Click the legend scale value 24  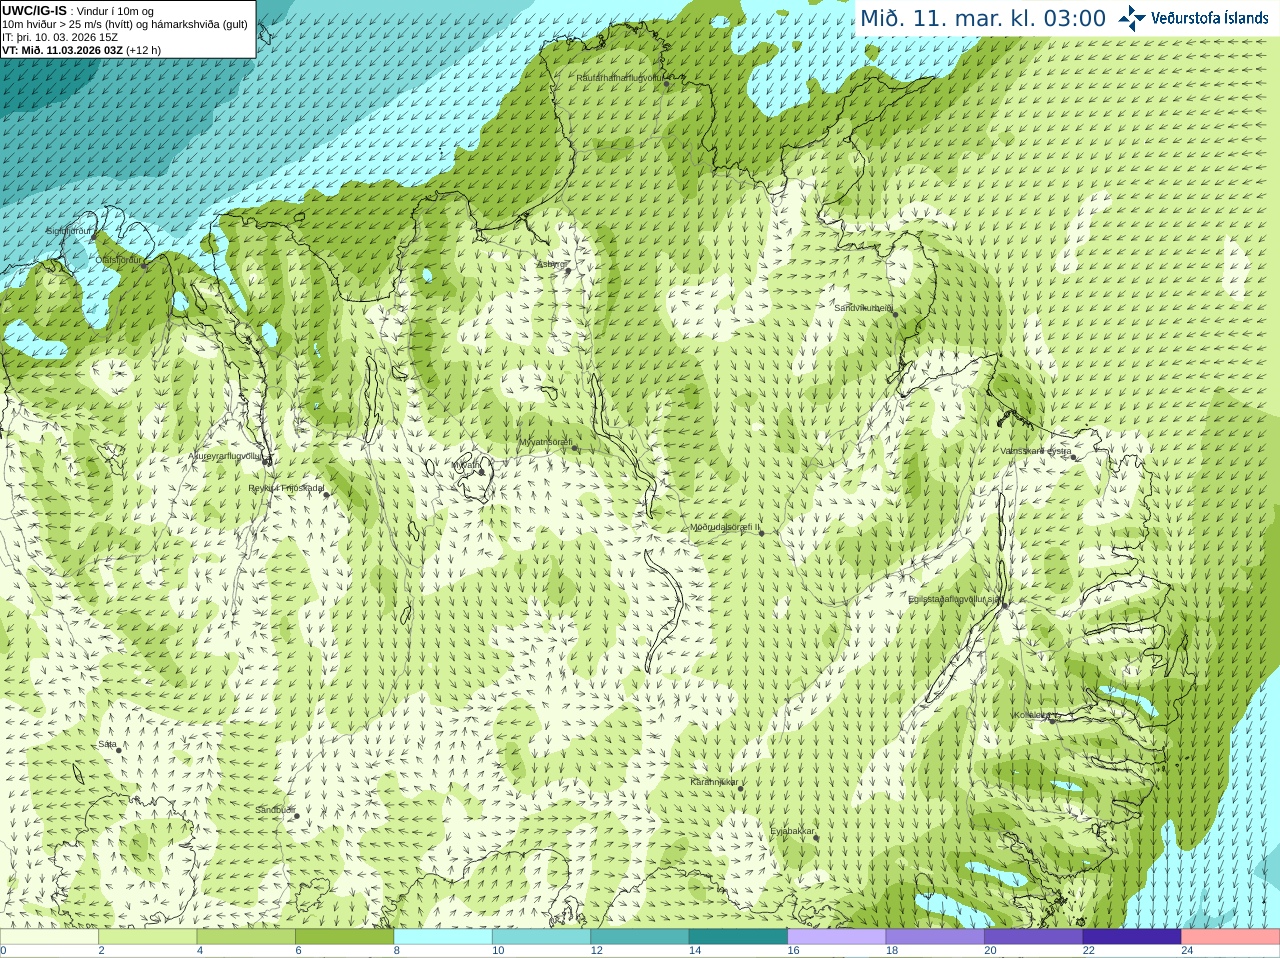pyautogui.click(x=1188, y=951)
